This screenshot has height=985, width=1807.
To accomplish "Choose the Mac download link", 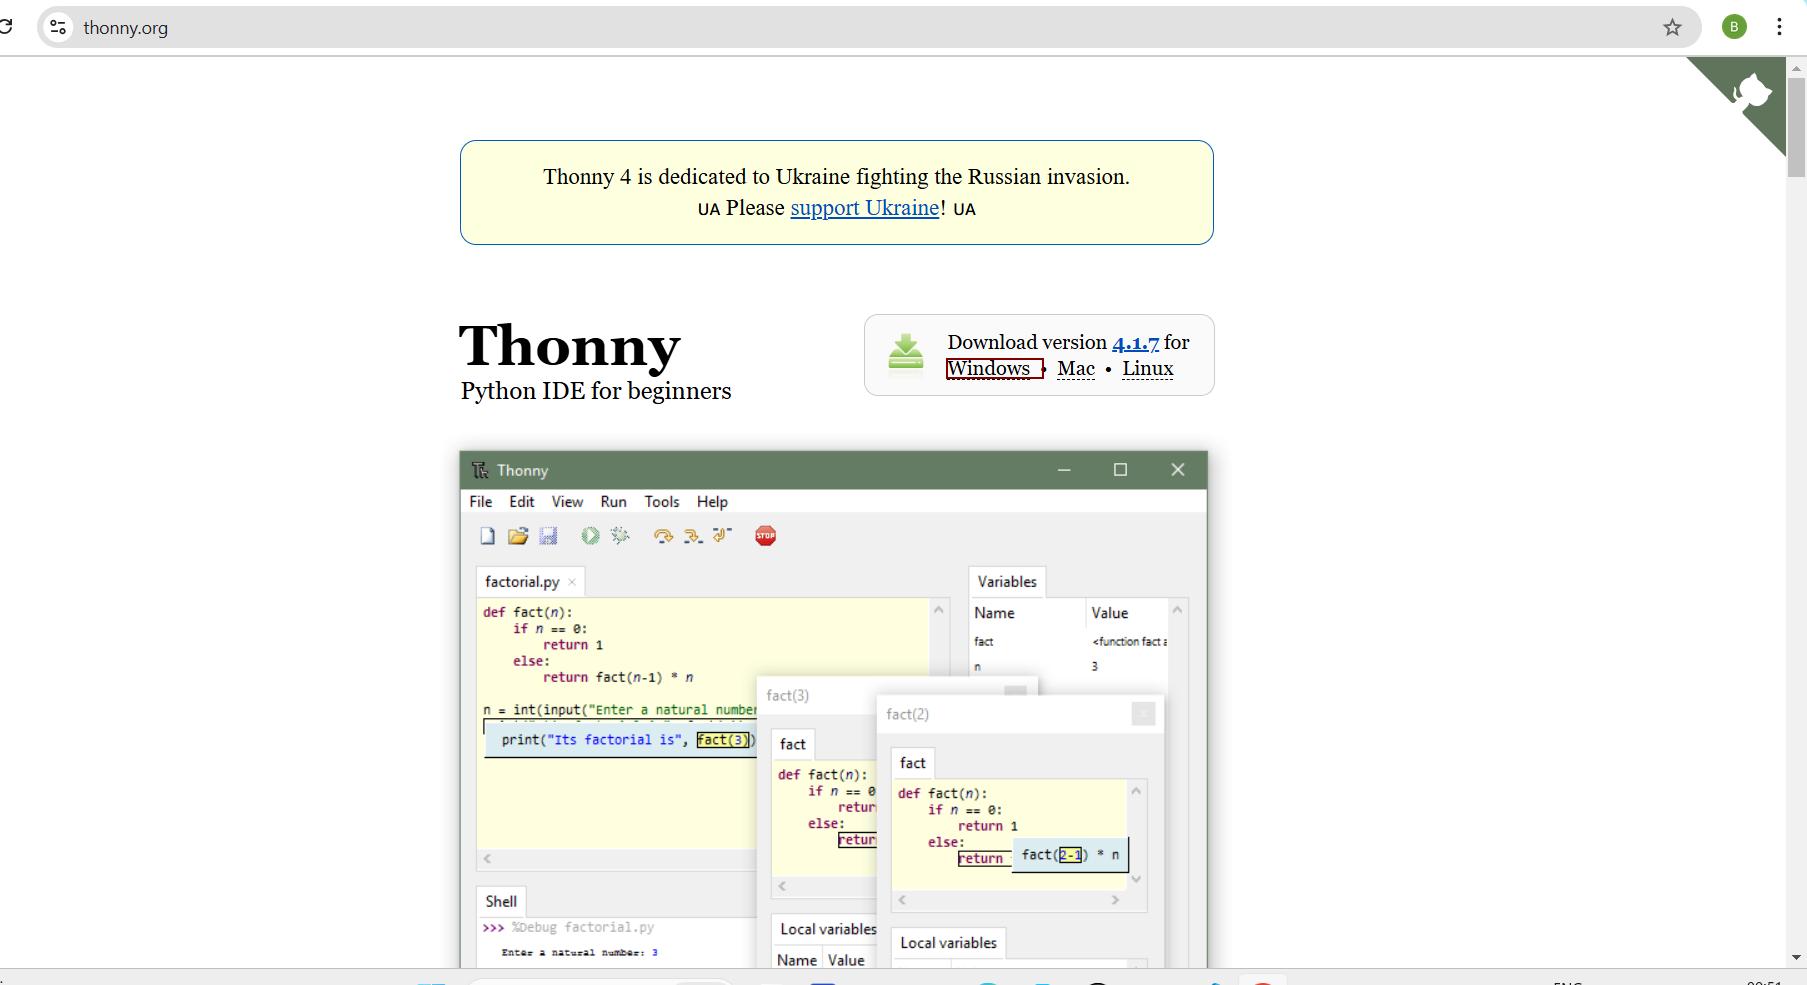I will 1076,369.
